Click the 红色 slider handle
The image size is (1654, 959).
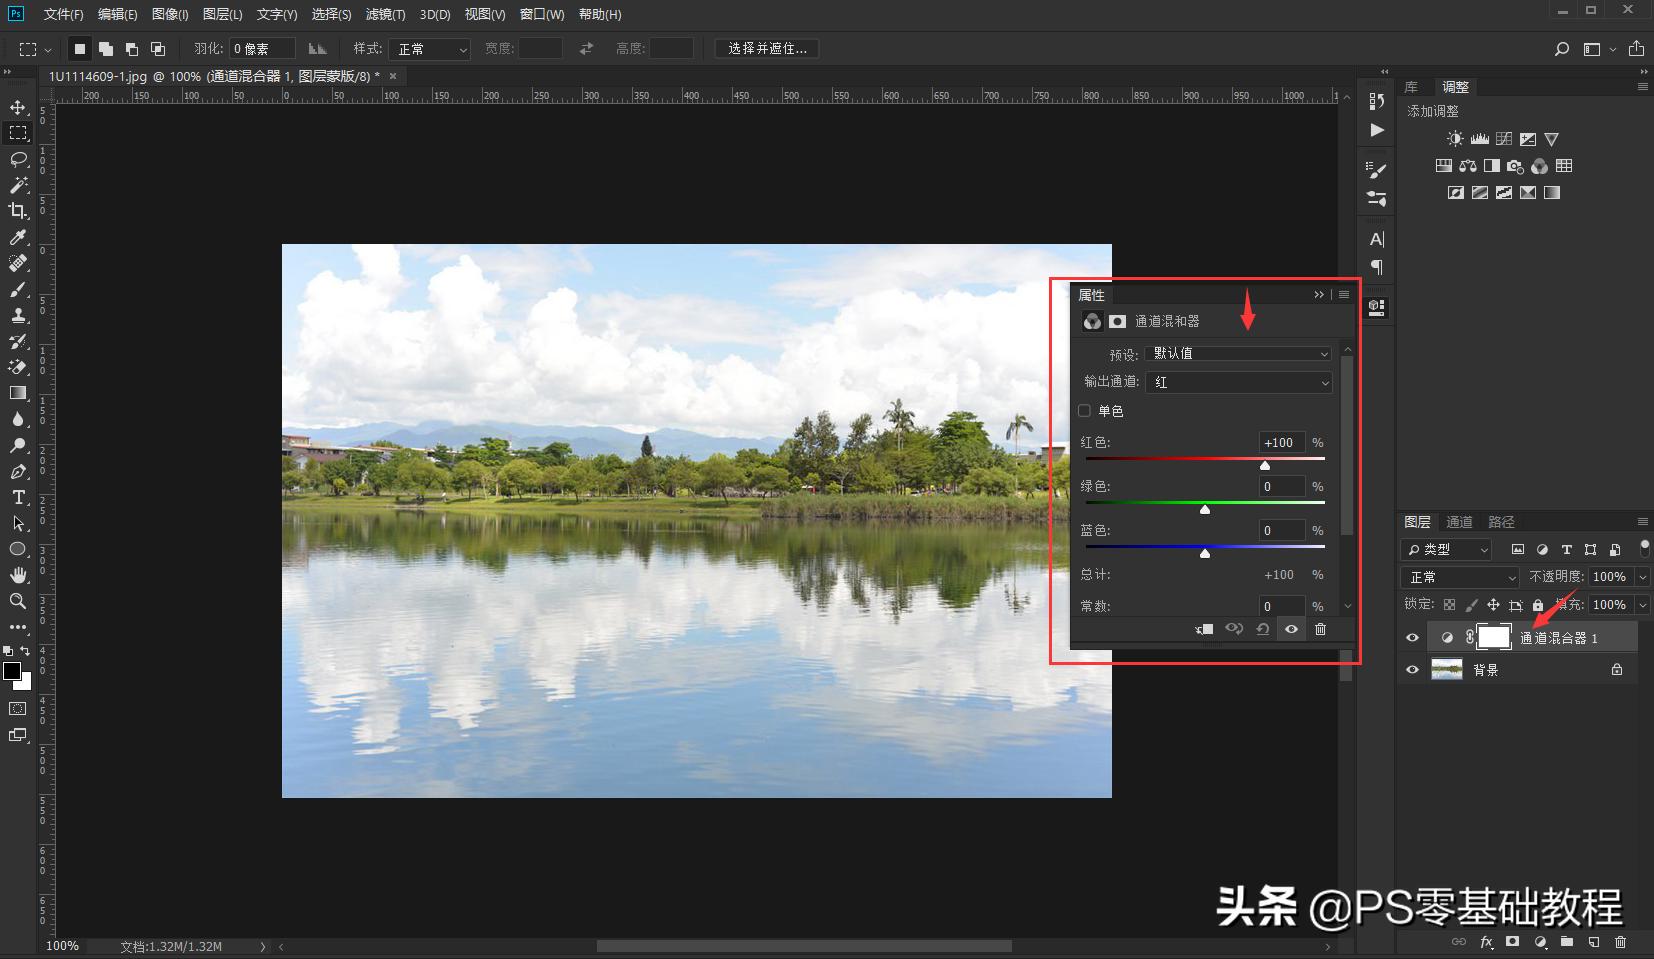pyautogui.click(x=1265, y=466)
